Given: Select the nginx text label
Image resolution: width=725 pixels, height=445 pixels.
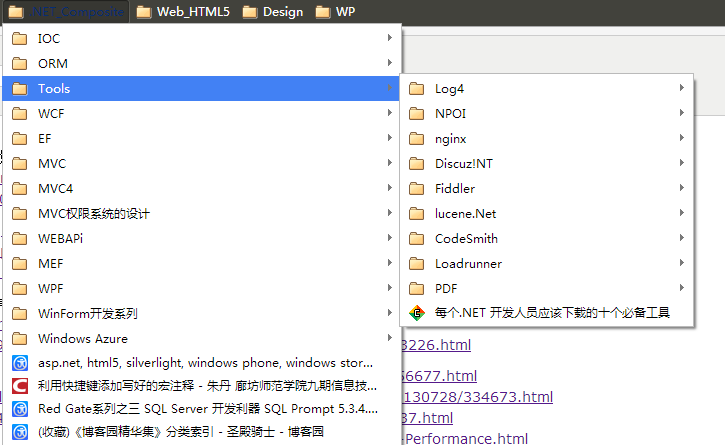Looking at the screenshot, I should click(450, 139).
